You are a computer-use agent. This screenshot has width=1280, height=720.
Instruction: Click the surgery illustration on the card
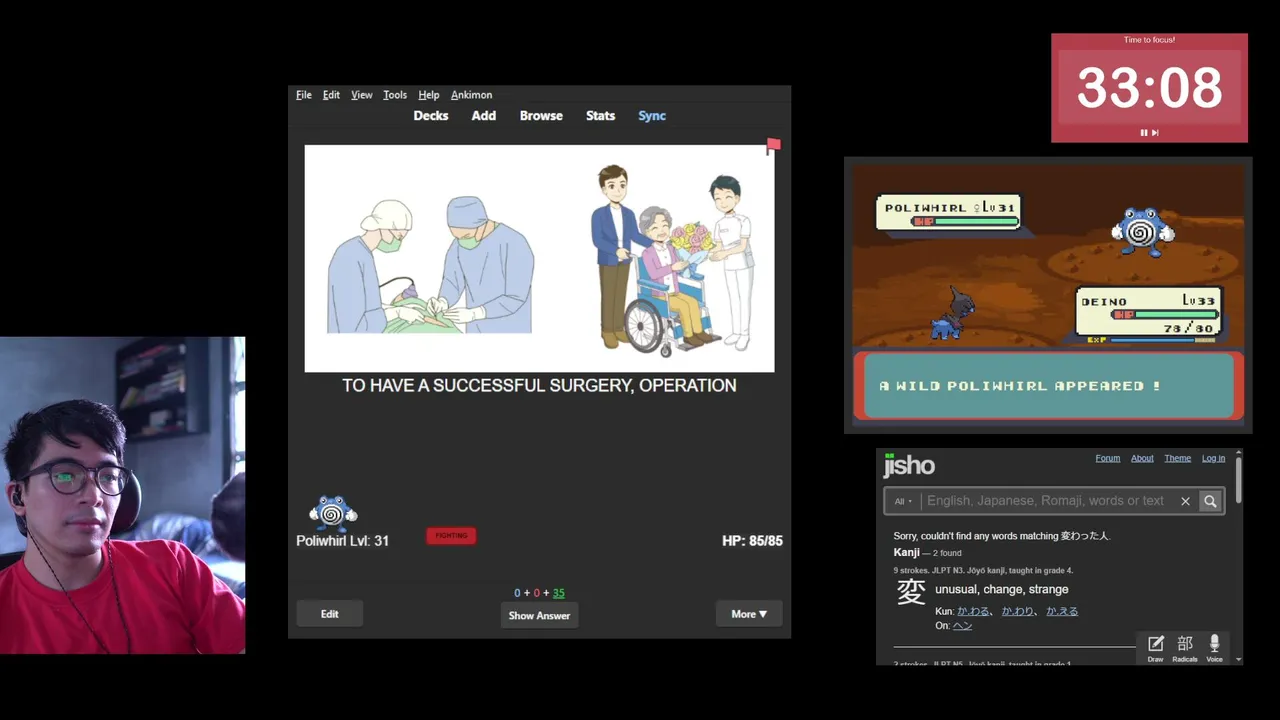point(430,265)
